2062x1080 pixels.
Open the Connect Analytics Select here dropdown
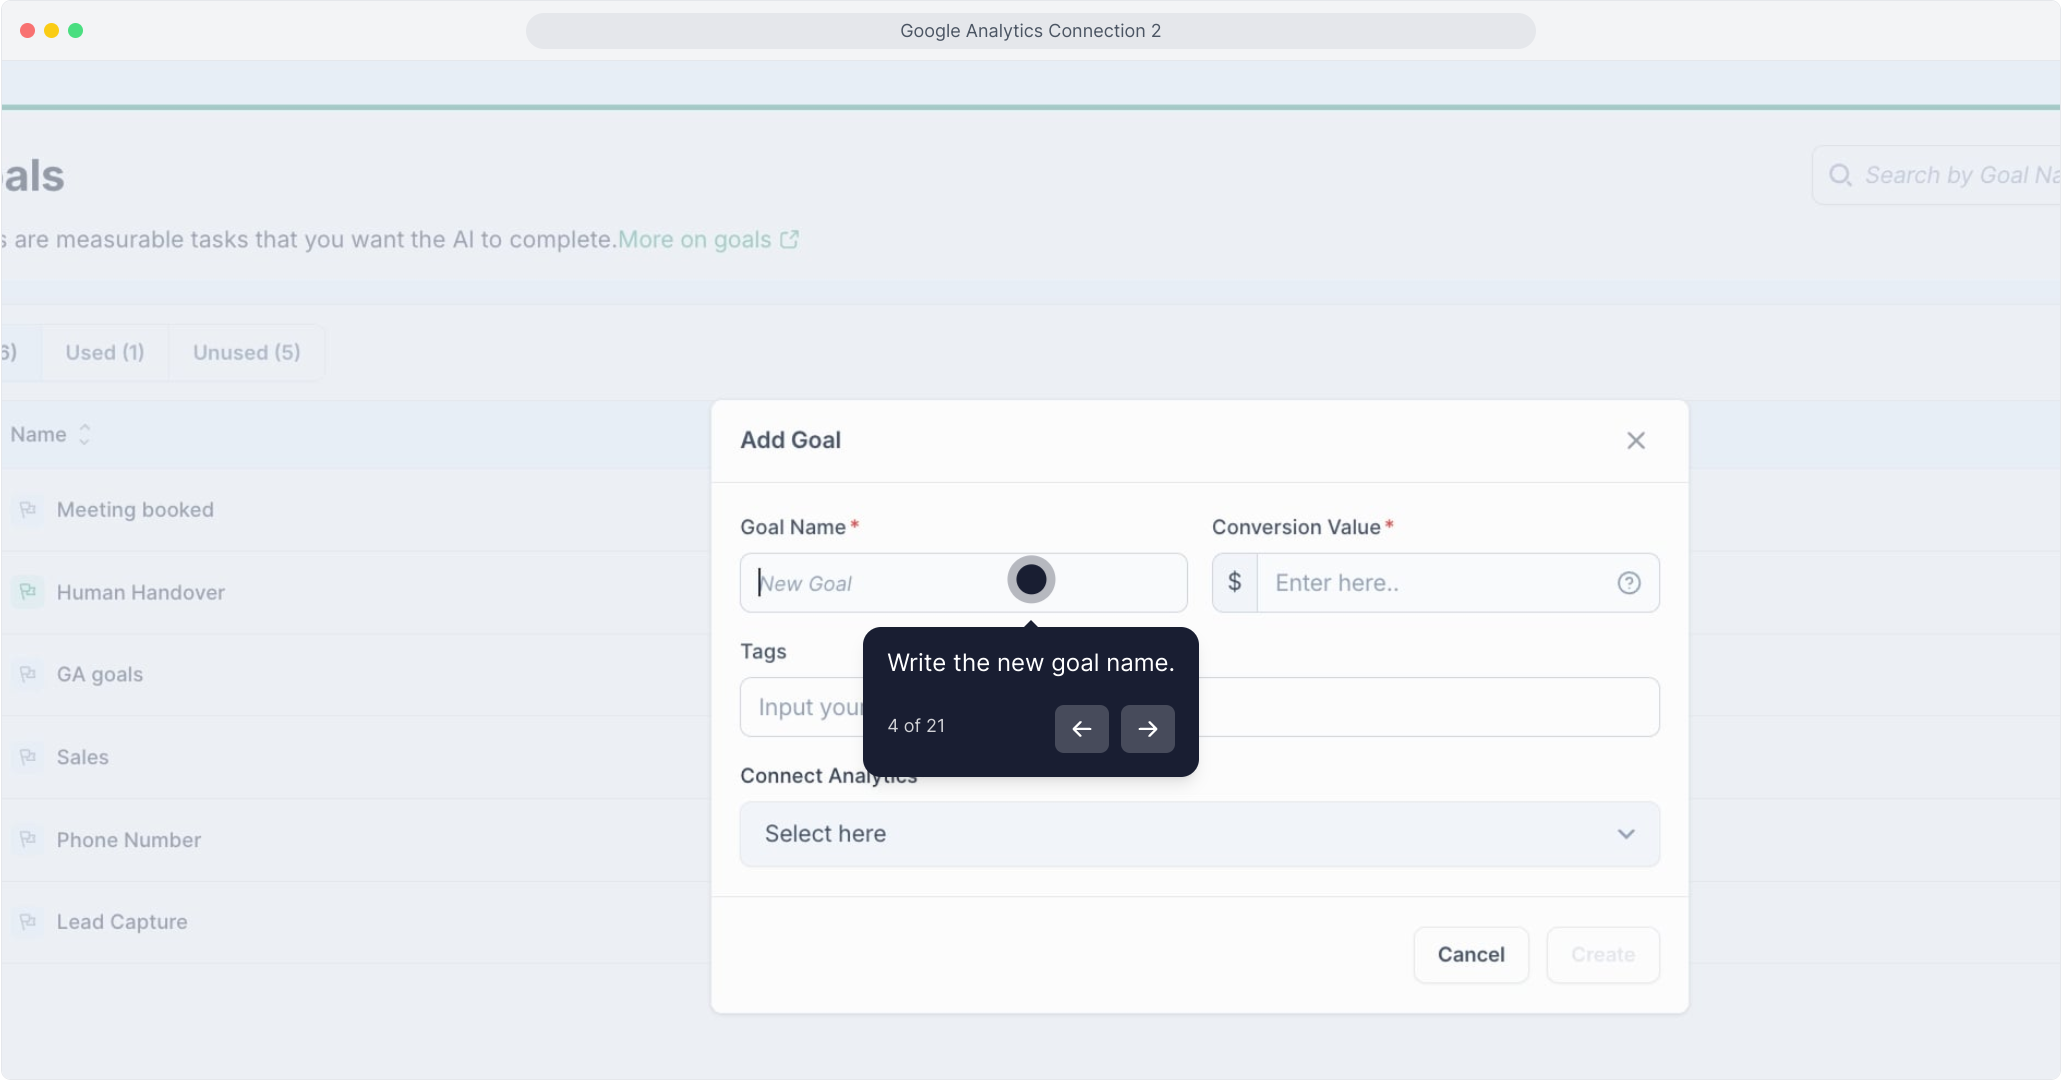(1199, 834)
